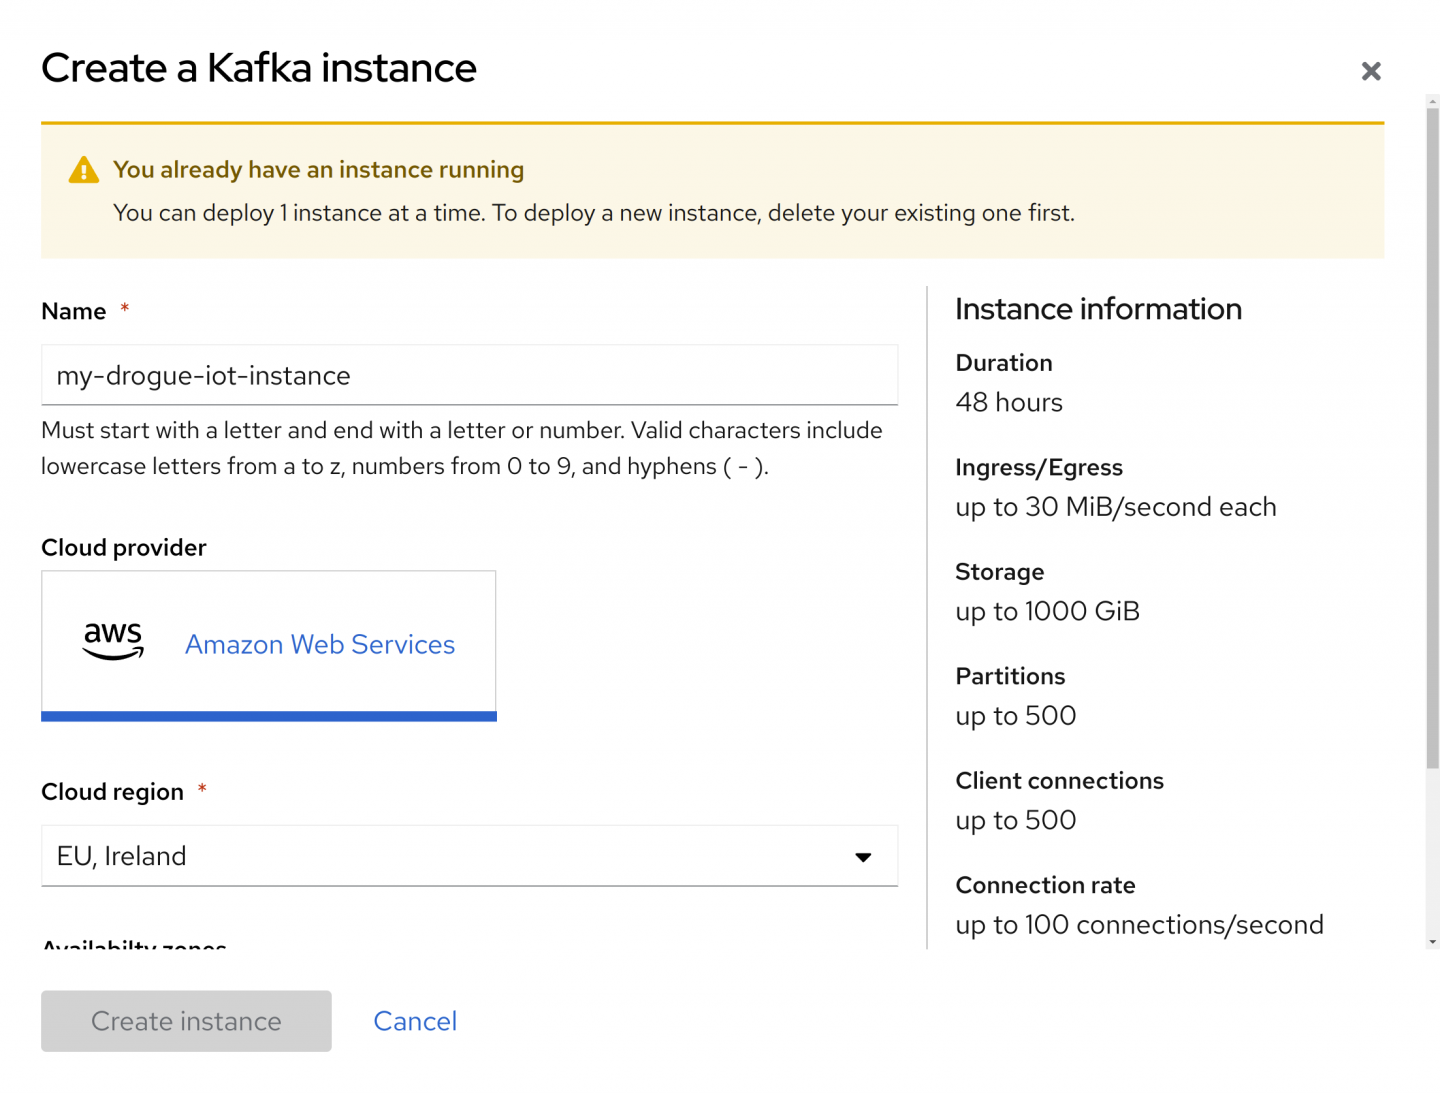Click the 'Partitions' label
Viewport: 1440px width, 1093px height.
pos(1010,676)
